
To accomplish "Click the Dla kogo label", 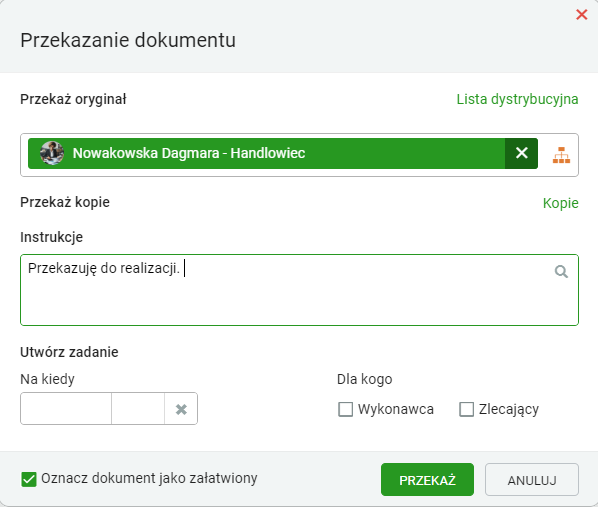I will [x=365, y=380].
